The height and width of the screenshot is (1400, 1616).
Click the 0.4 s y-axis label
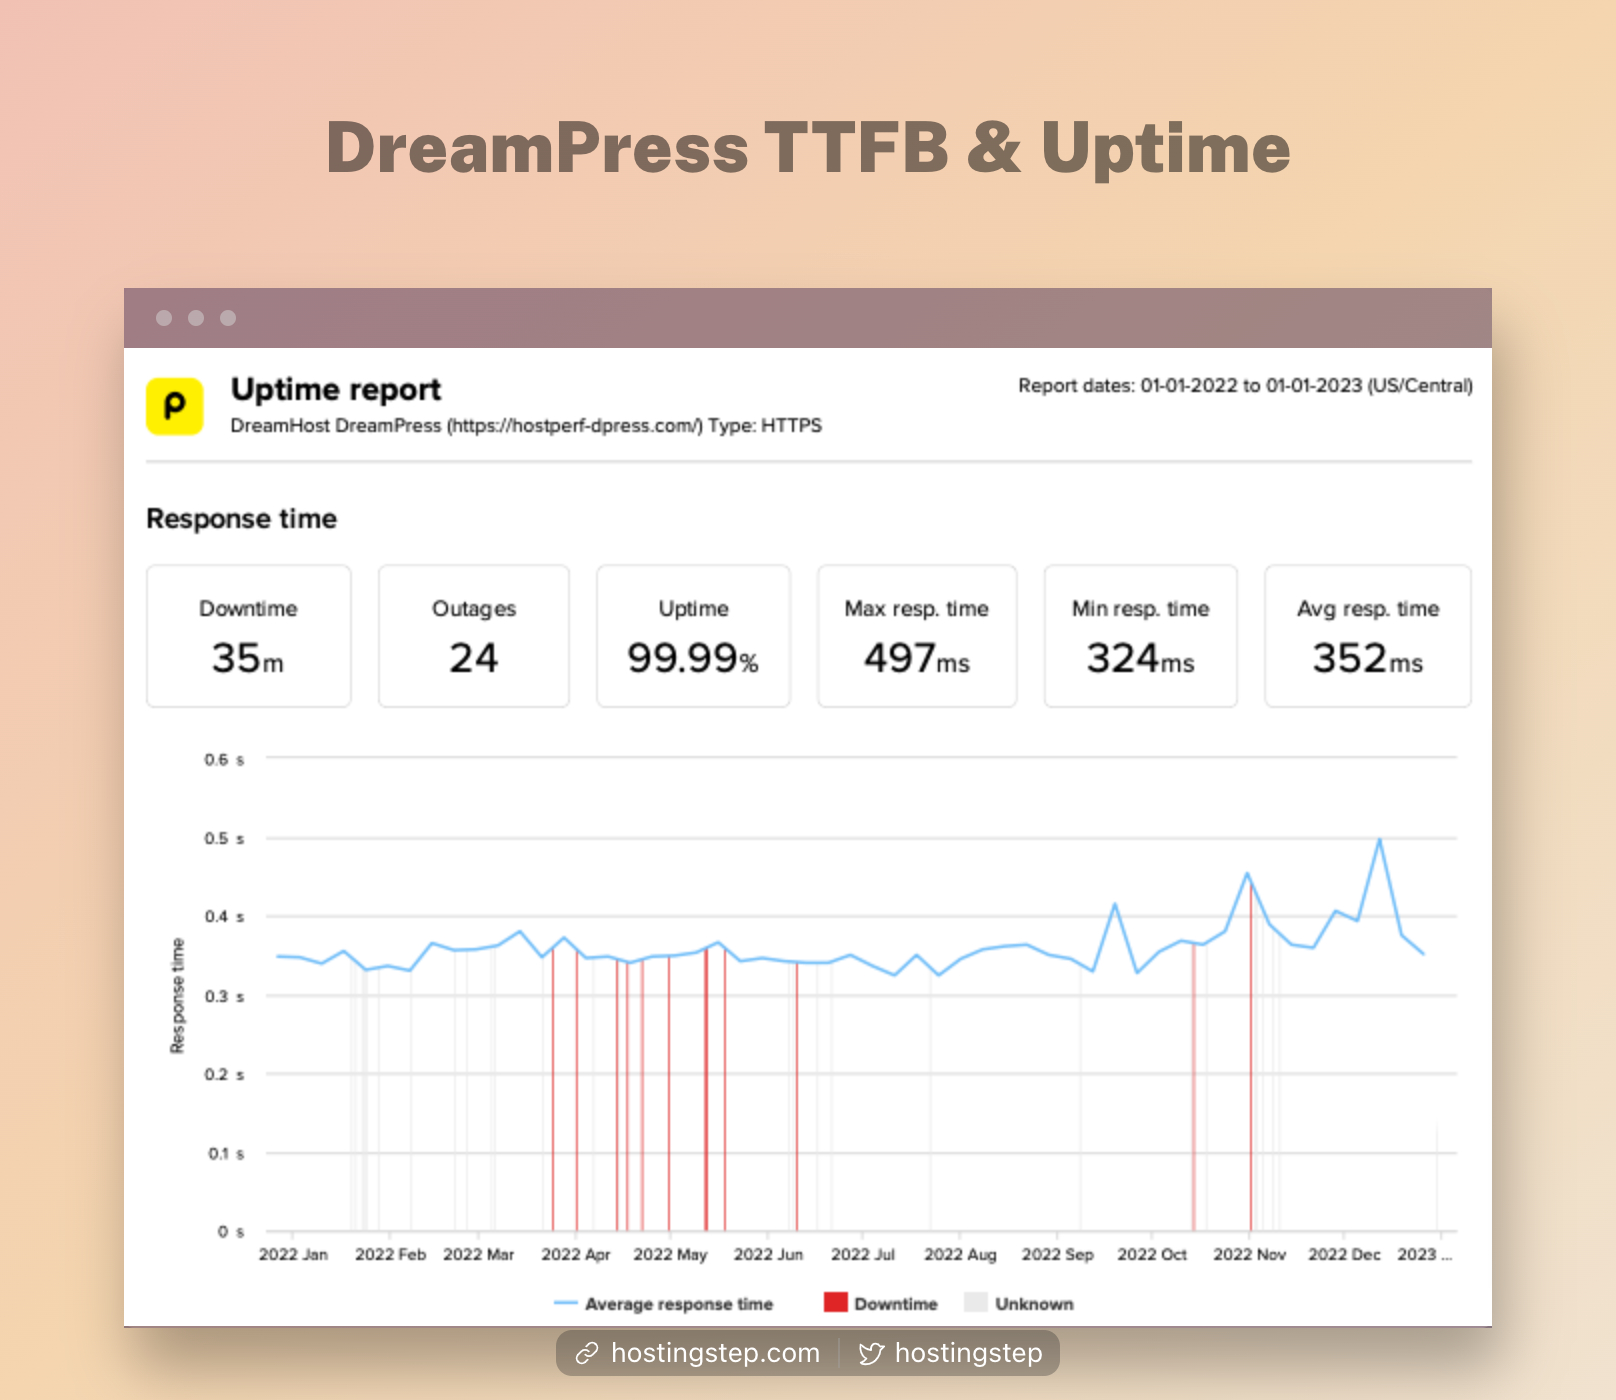224,916
